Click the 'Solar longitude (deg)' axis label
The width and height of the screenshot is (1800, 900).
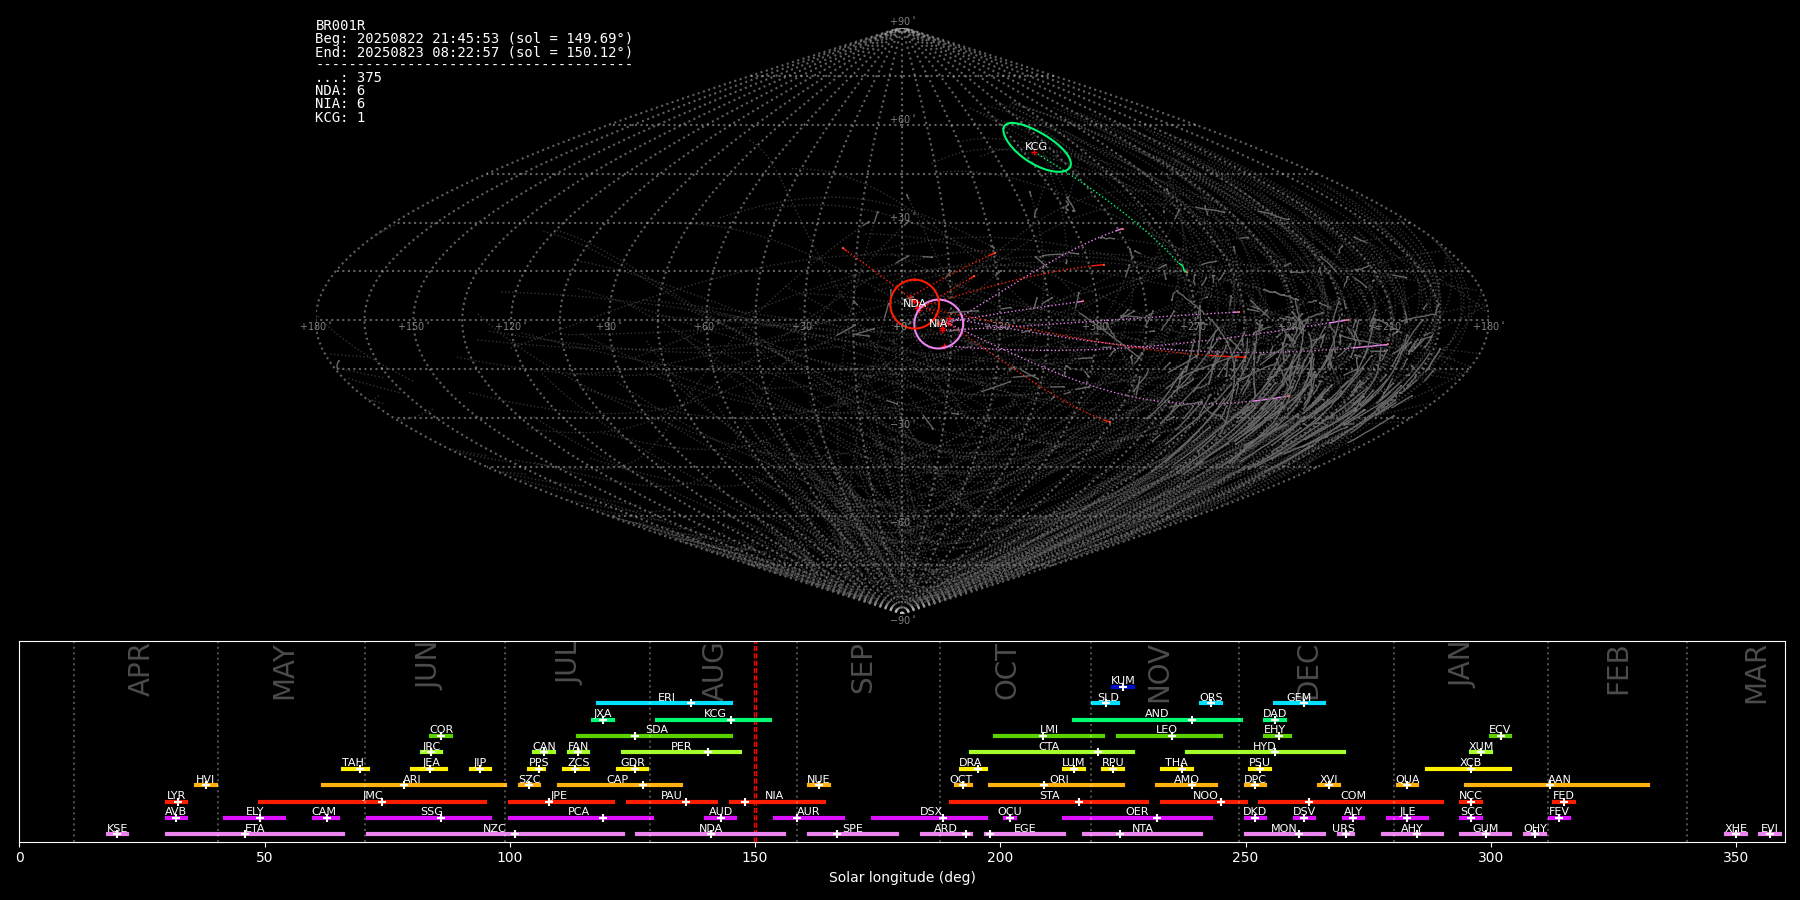click(902, 878)
